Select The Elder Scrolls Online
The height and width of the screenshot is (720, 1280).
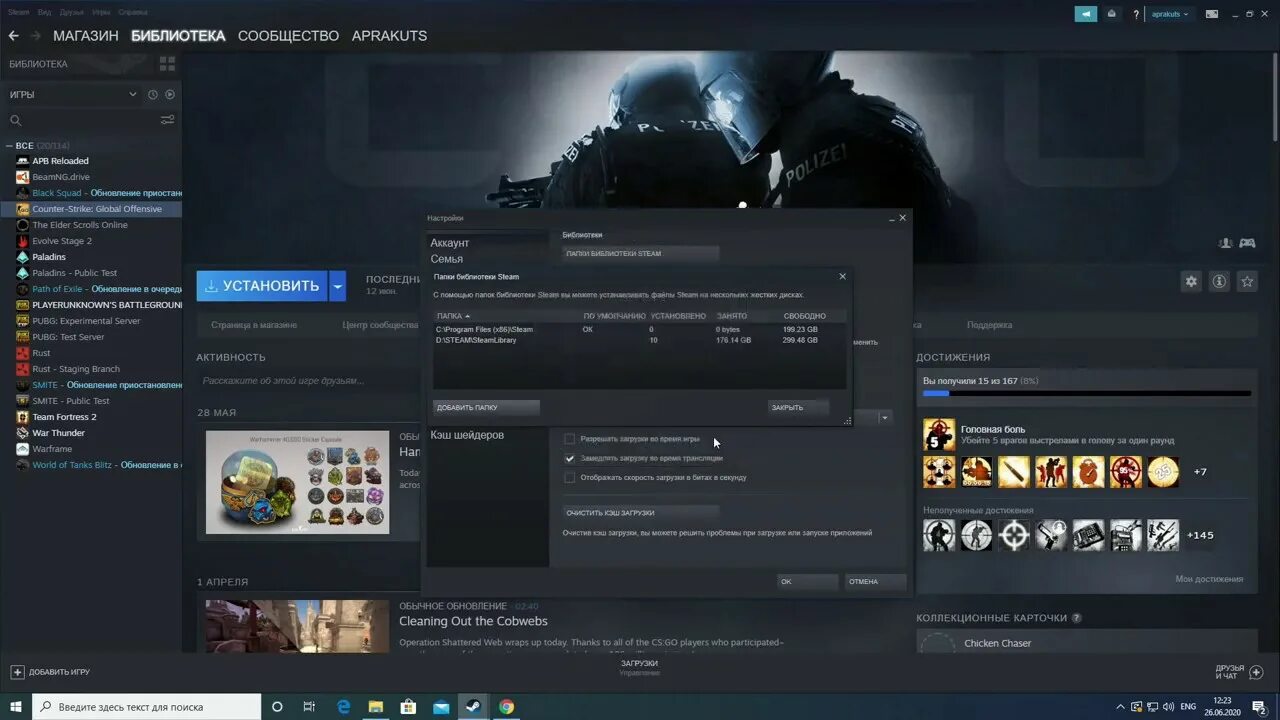80,225
